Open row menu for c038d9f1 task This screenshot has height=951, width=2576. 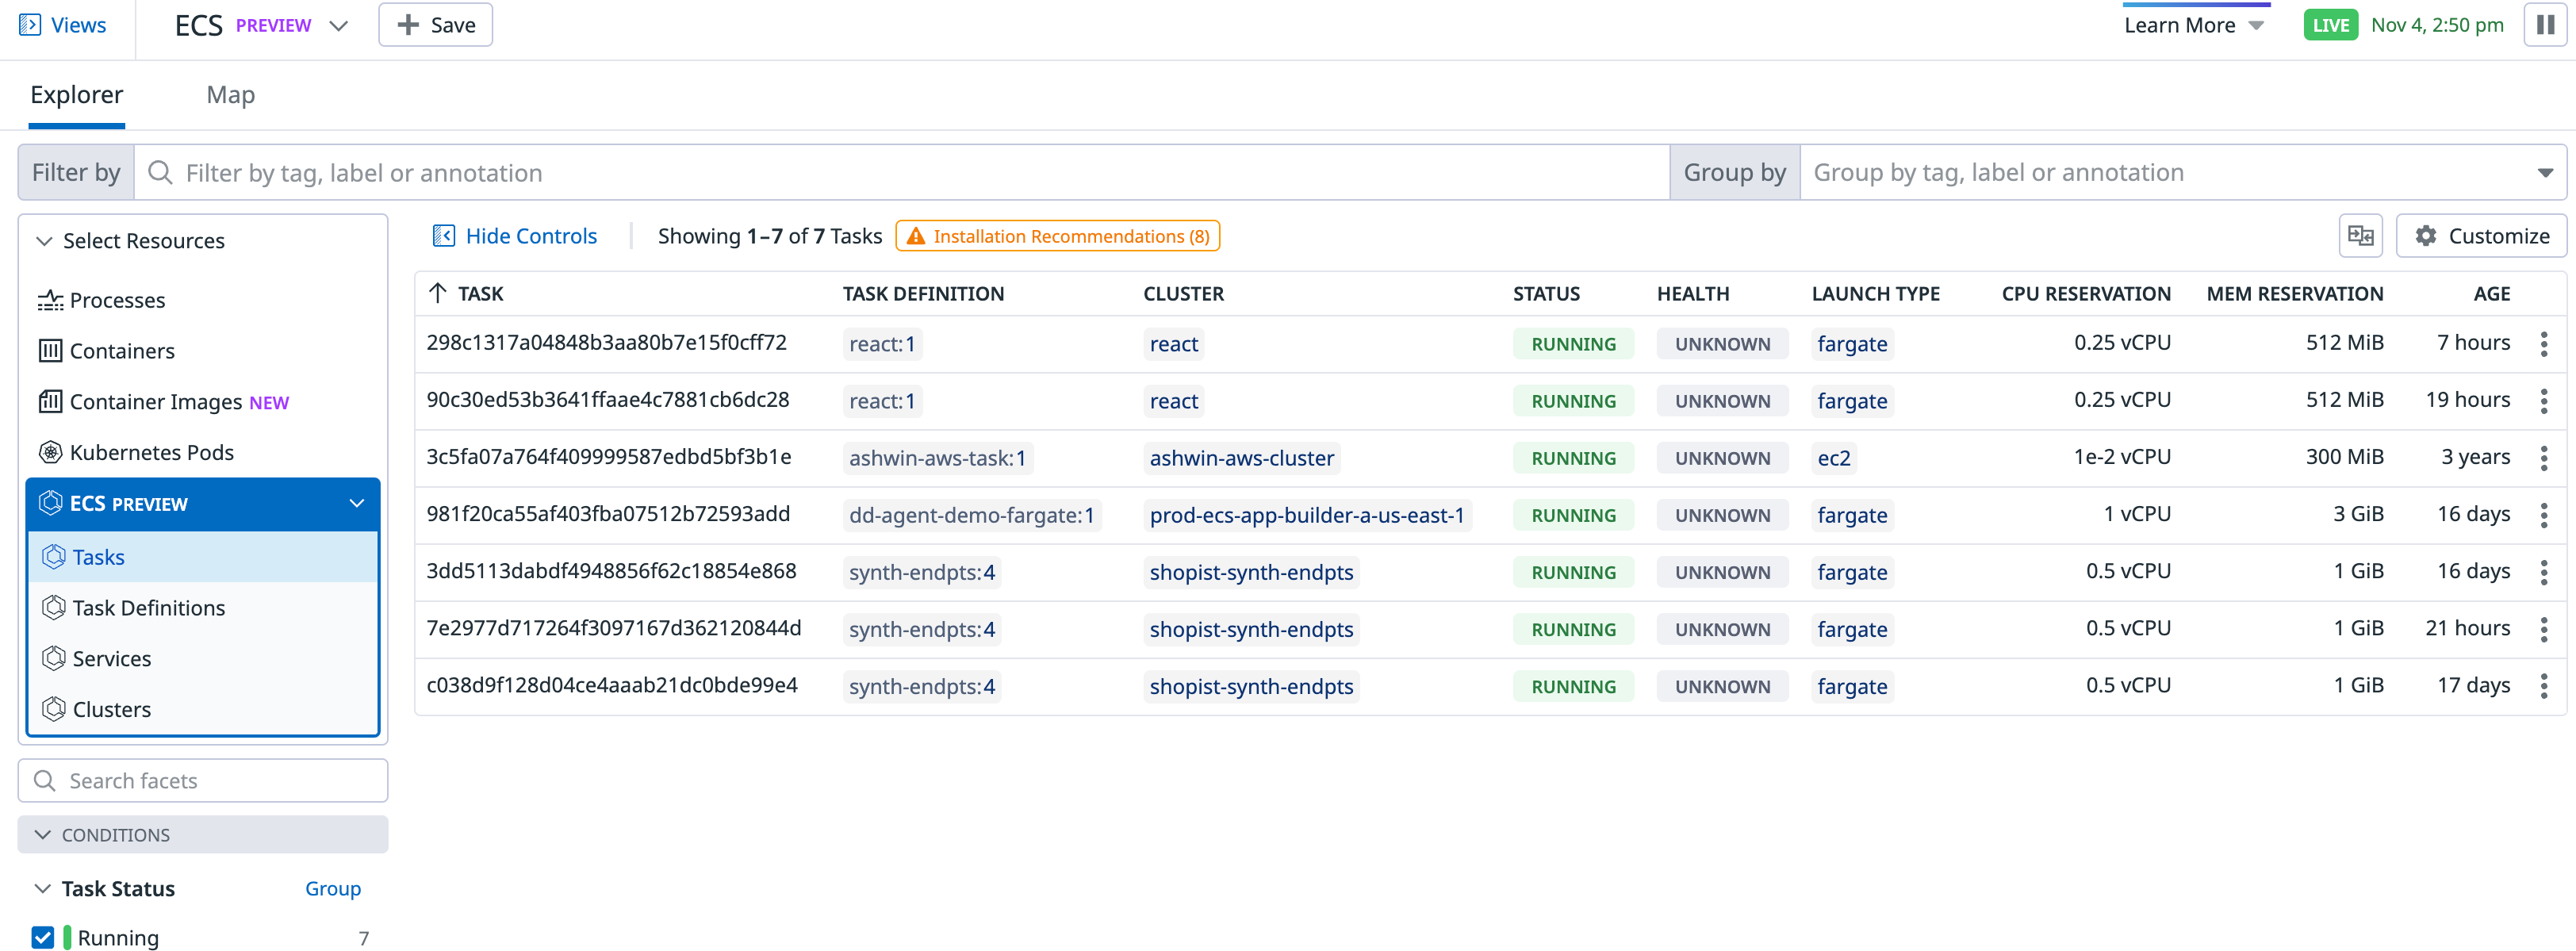click(2543, 686)
